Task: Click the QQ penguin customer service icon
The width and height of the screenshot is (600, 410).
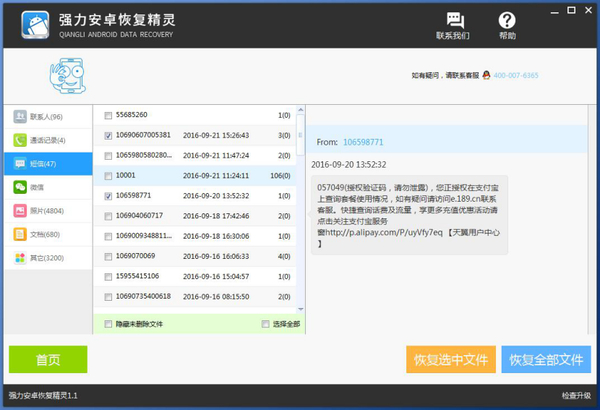Action: point(486,75)
